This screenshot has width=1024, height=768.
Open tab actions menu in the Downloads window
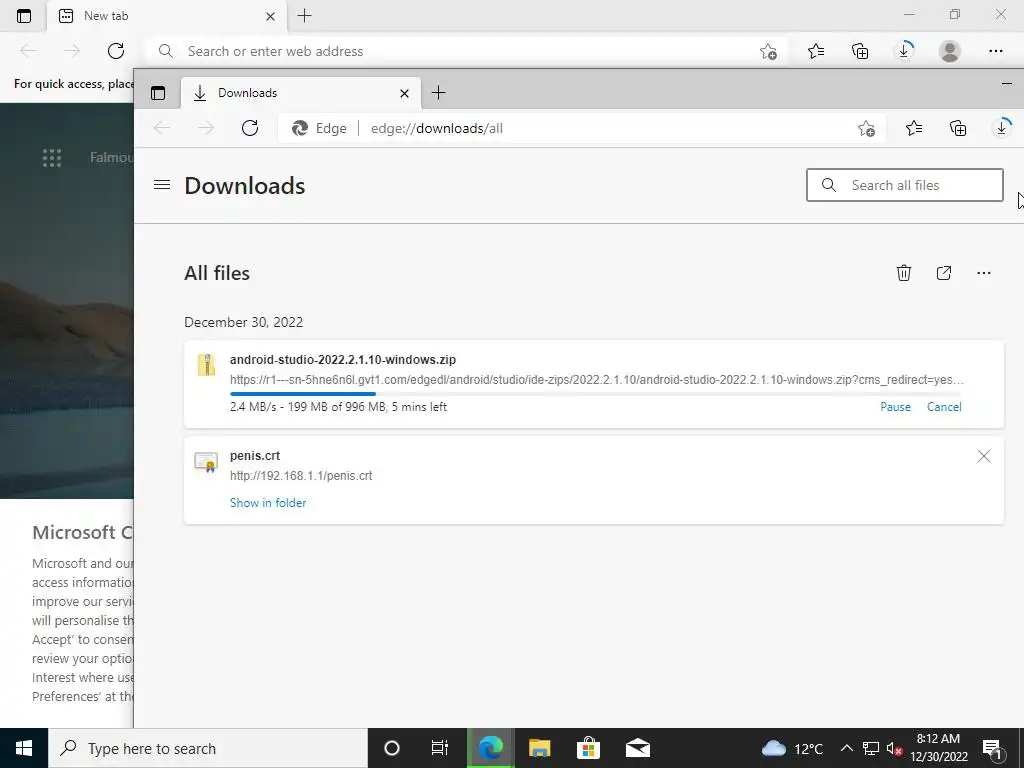158,93
